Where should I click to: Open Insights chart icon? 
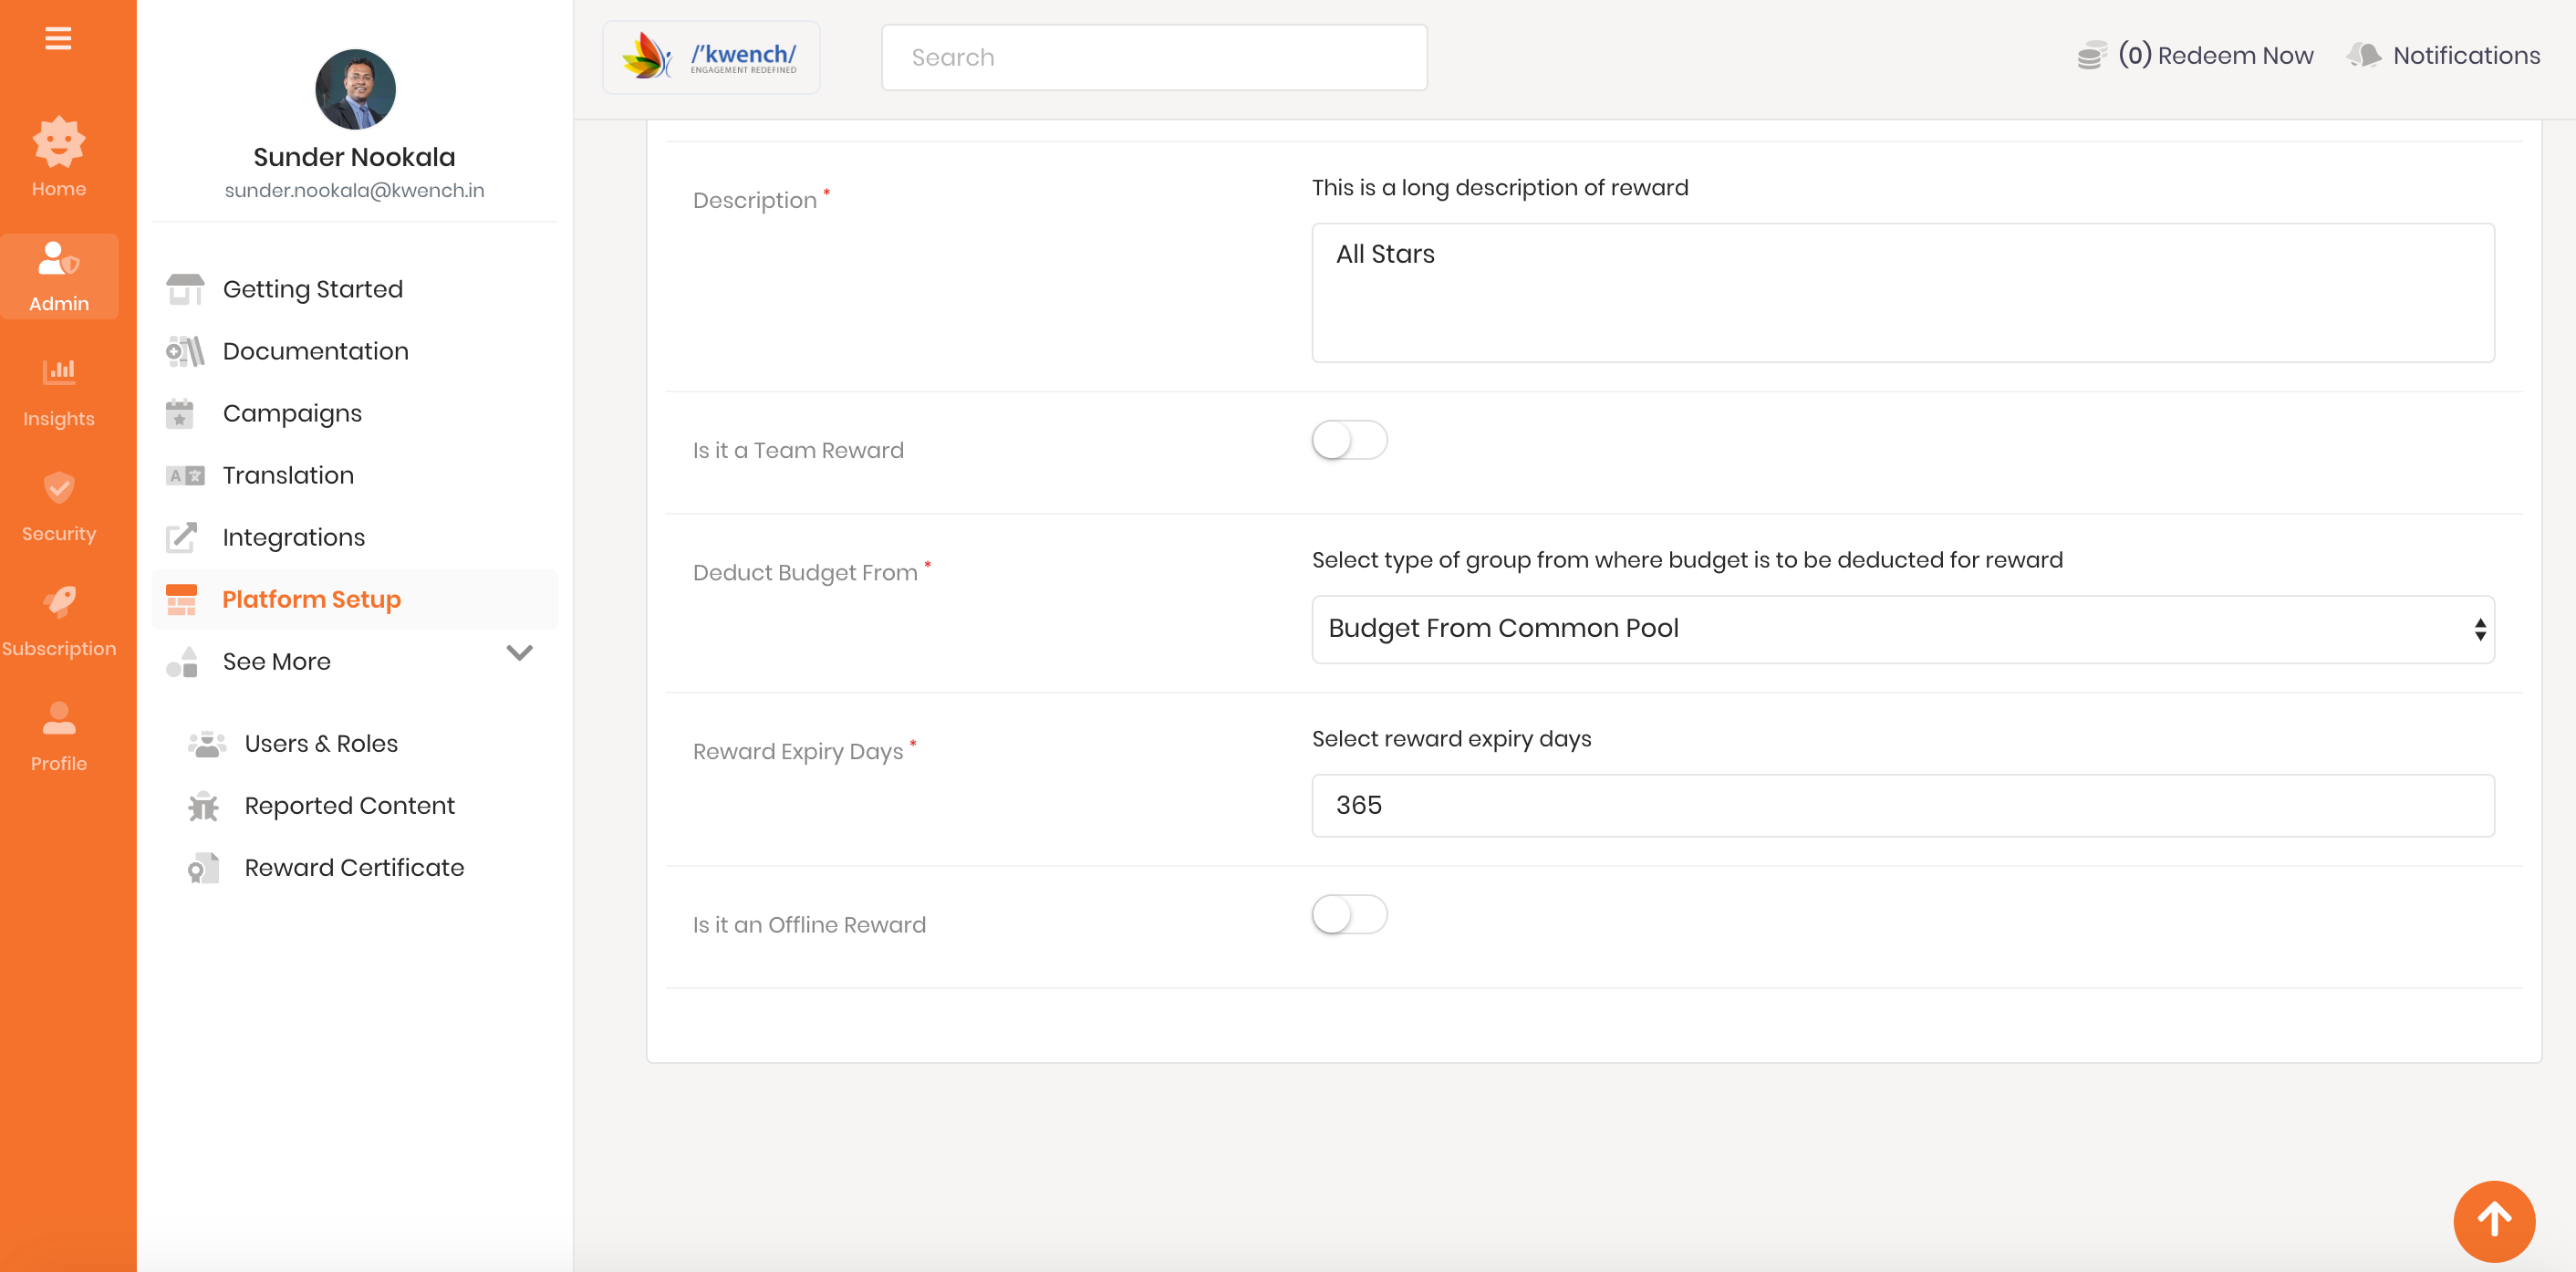click(x=58, y=372)
